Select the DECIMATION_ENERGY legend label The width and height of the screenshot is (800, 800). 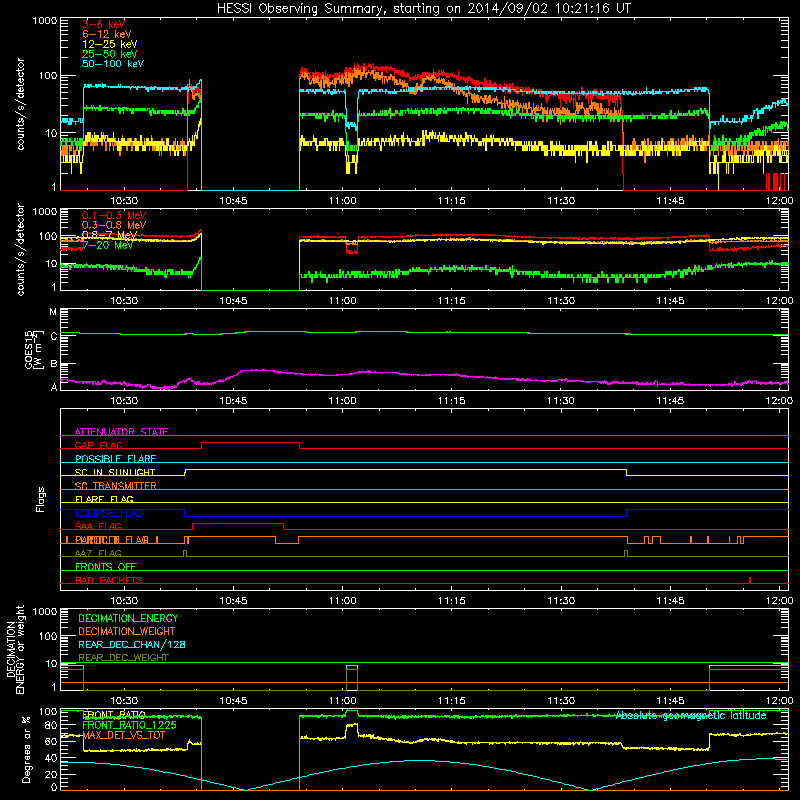(x=128, y=618)
